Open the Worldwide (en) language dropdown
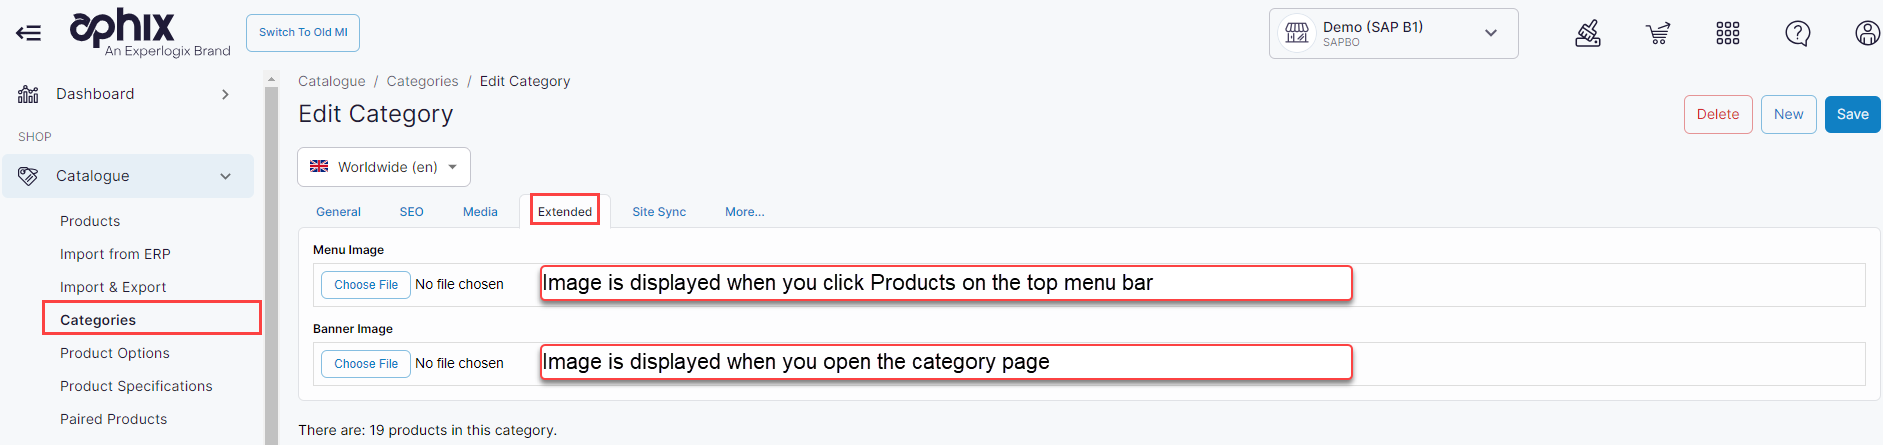1883x445 pixels. pyautogui.click(x=384, y=167)
